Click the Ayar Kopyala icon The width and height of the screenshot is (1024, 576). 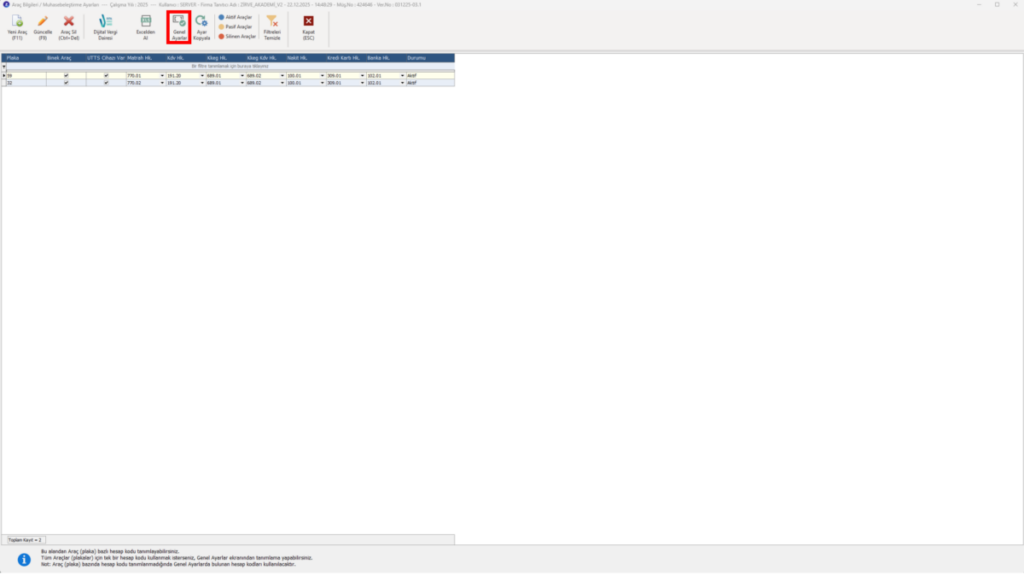201,22
